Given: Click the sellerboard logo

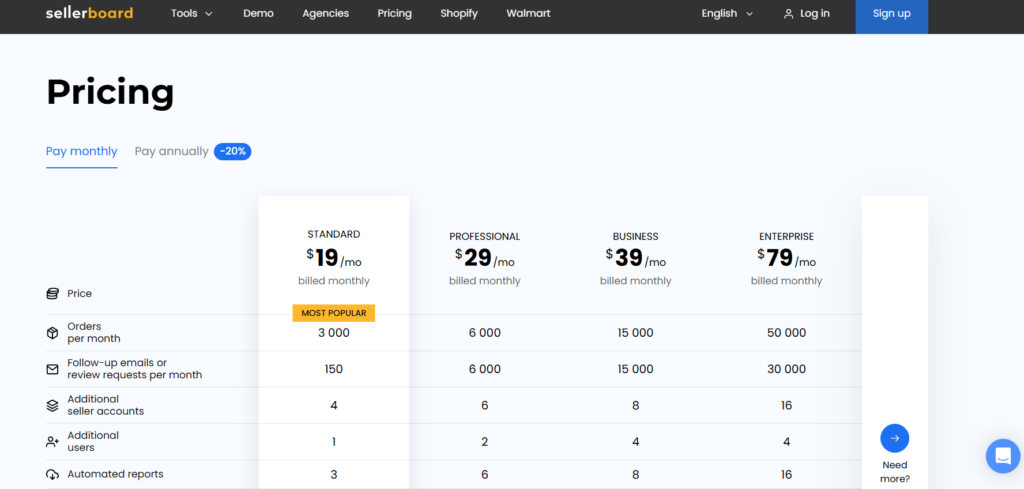Looking at the screenshot, I should [89, 14].
